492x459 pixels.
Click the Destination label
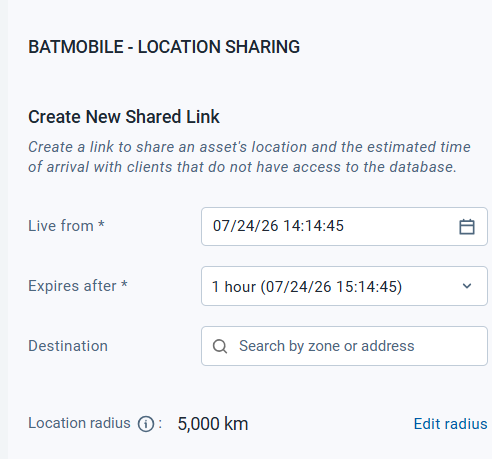68,346
